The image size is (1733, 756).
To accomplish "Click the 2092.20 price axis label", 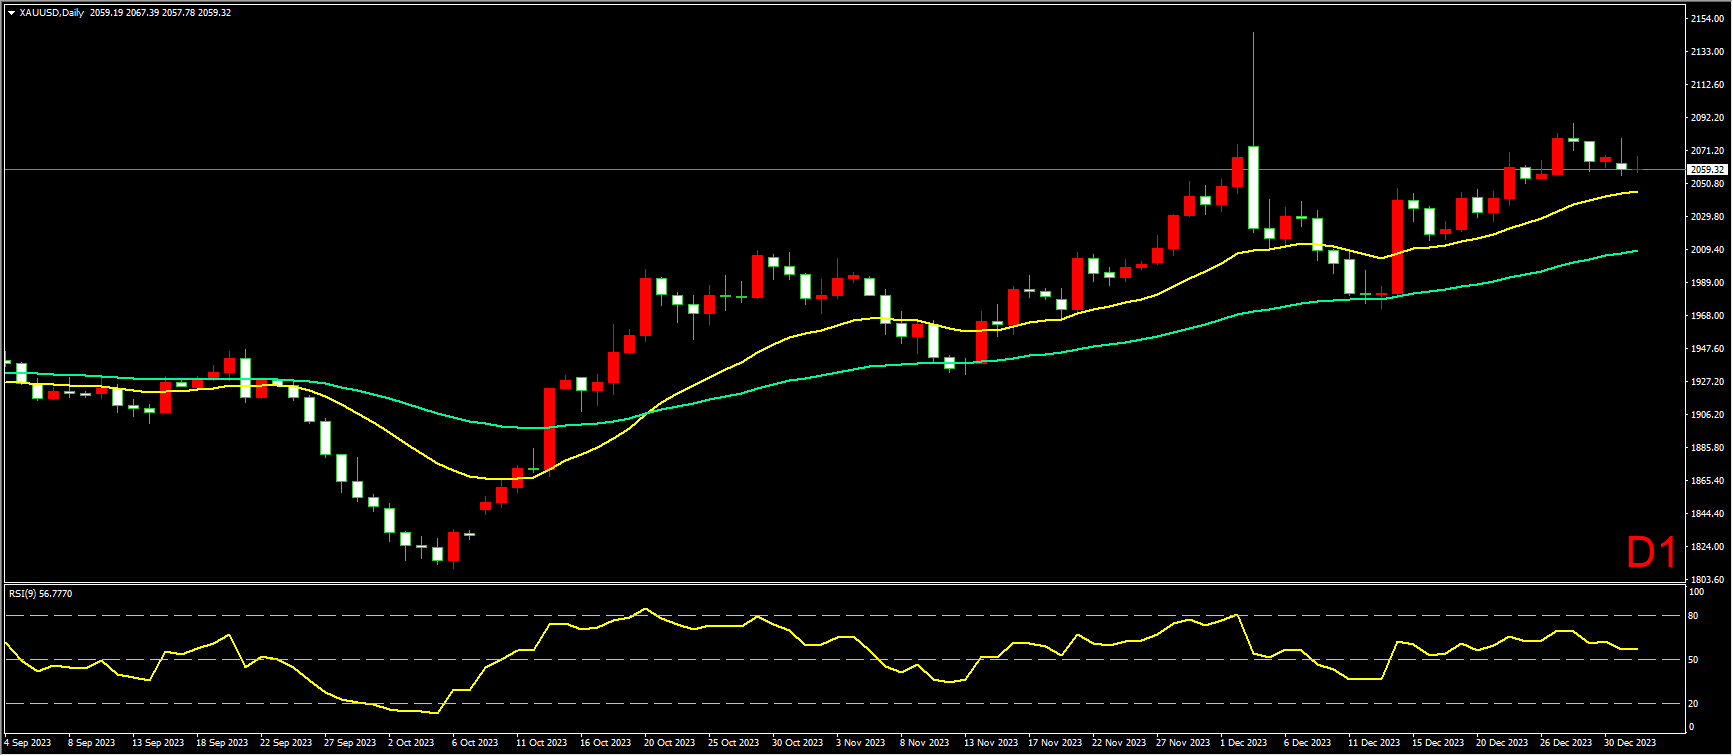I will pos(1707,118).
